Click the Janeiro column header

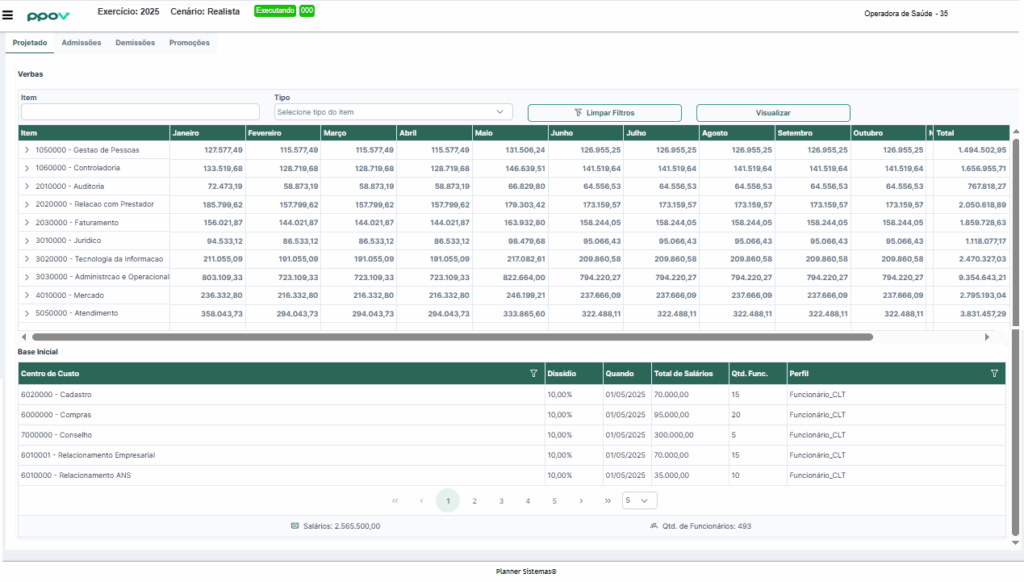[208, 133]
